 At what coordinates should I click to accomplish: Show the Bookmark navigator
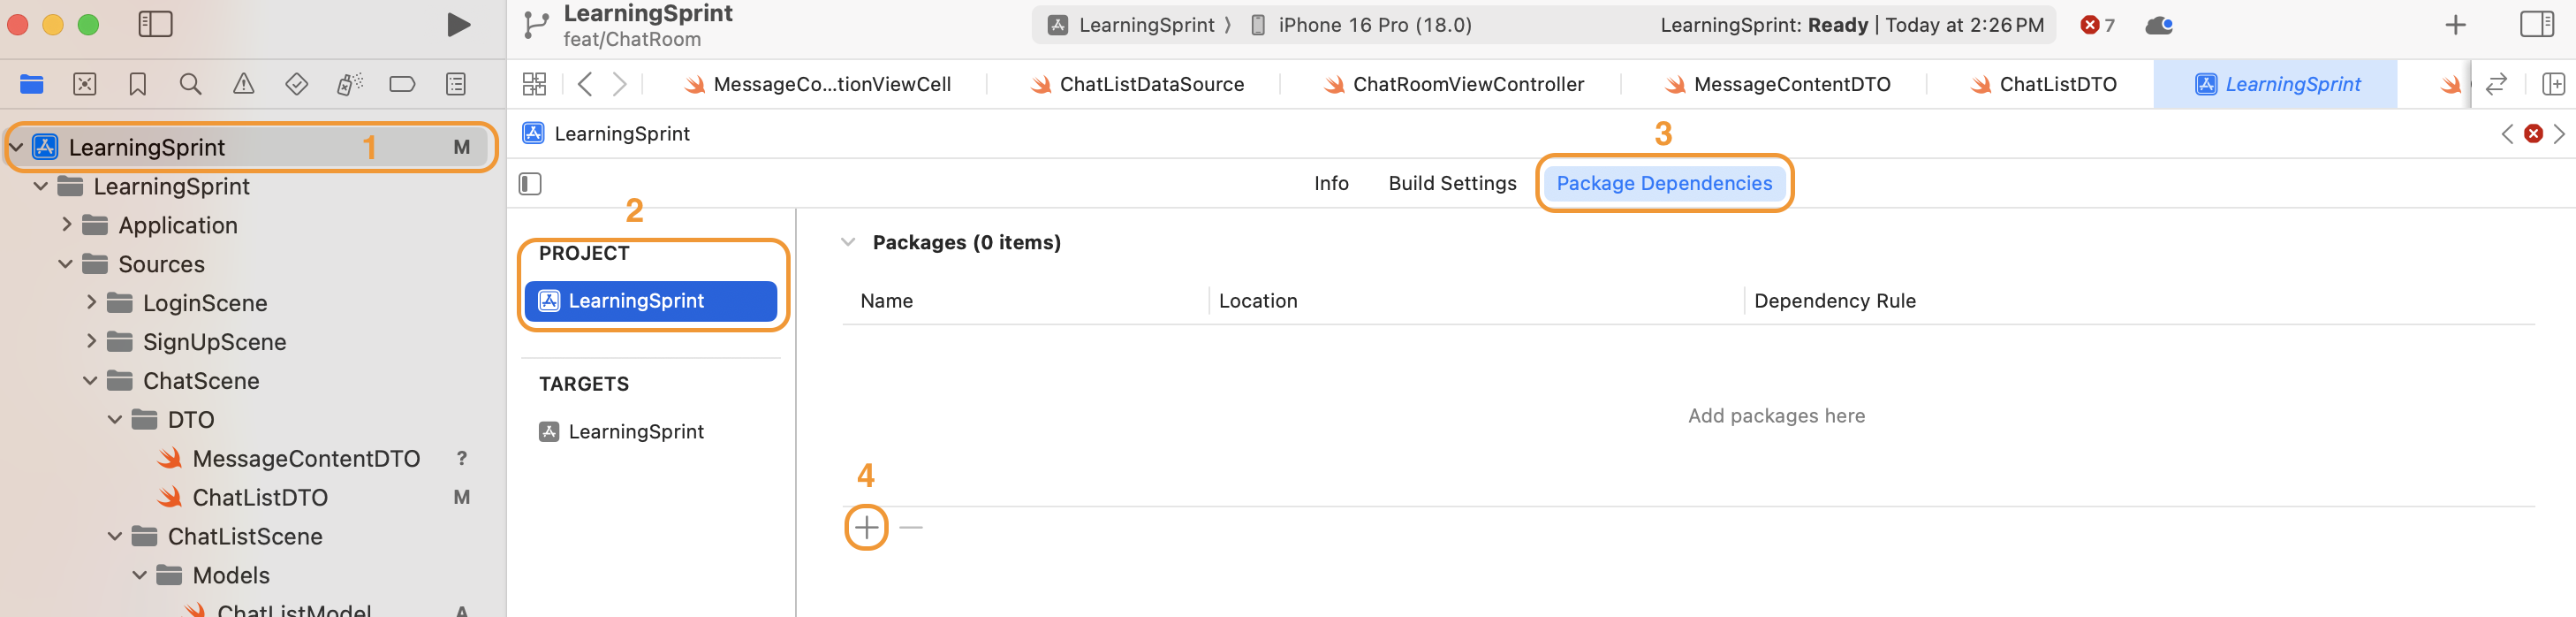138,84
